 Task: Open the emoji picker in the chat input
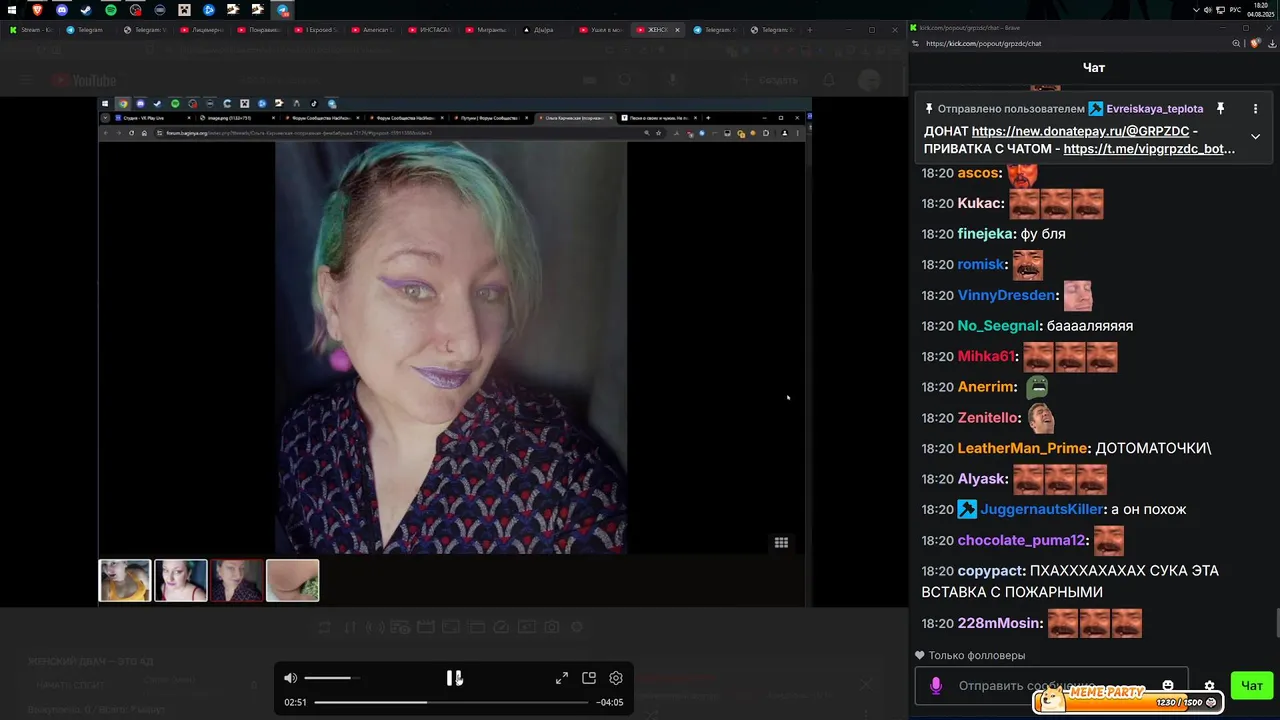(1167, 685)
